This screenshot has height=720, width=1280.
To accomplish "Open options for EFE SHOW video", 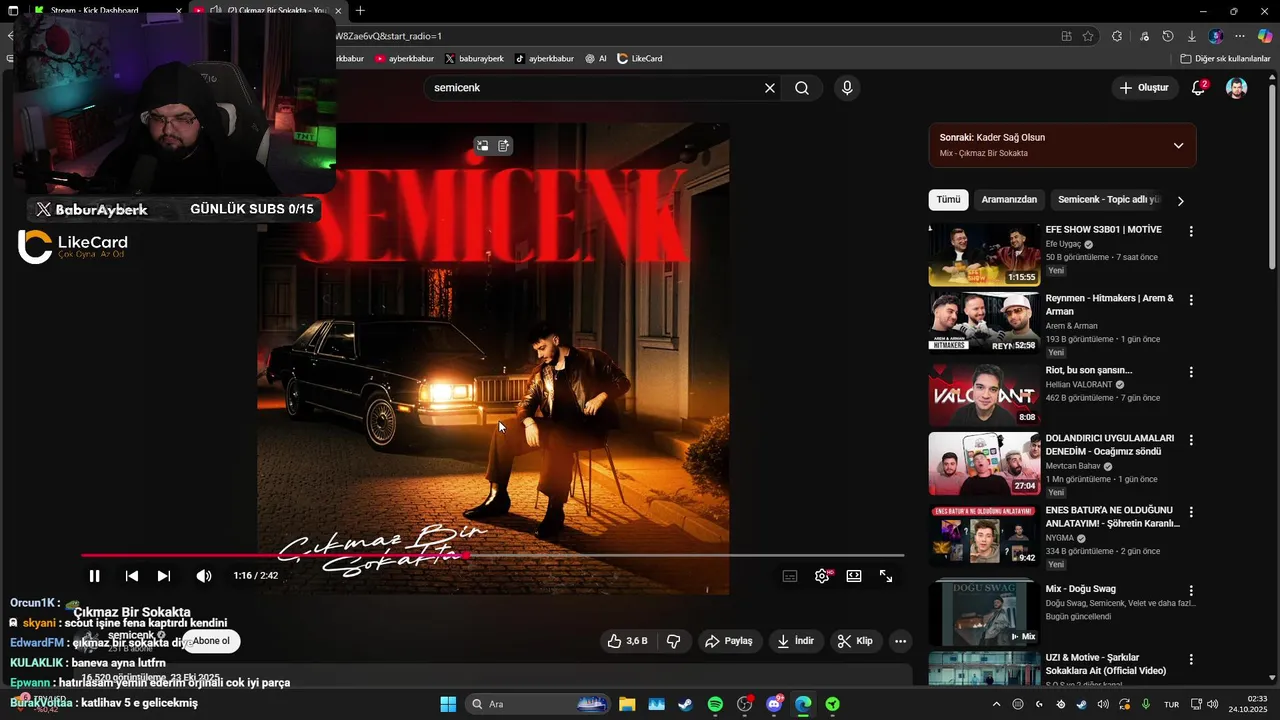I will pos(1190,231).
